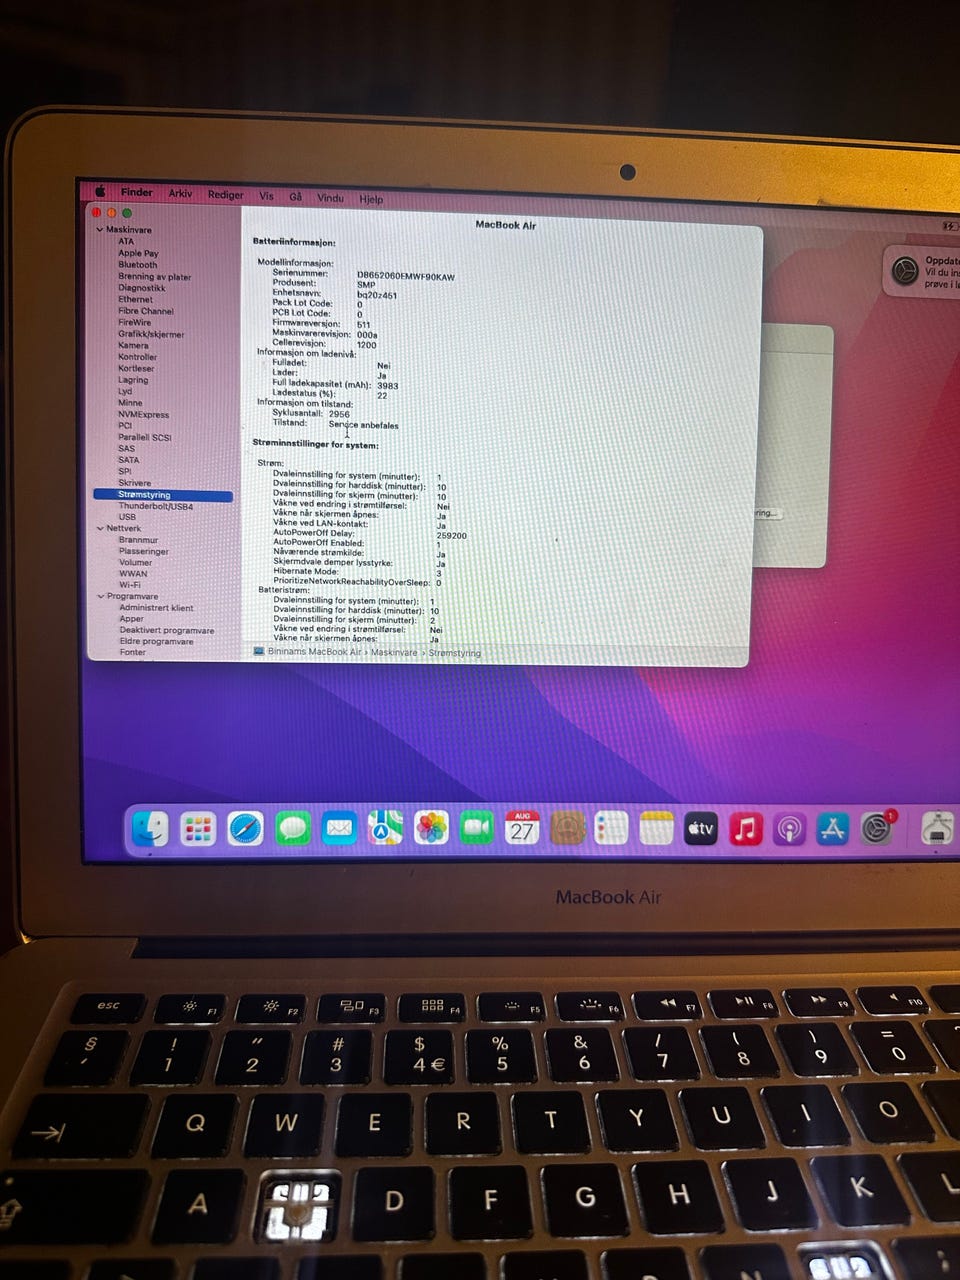
Task: Open the Vindu menu
Action: tap(331, 198)
